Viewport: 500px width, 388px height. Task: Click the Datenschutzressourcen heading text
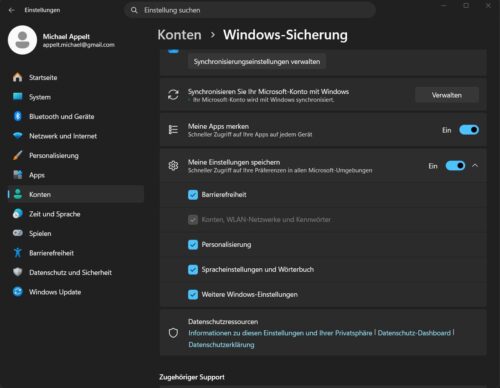pos(223,322)
